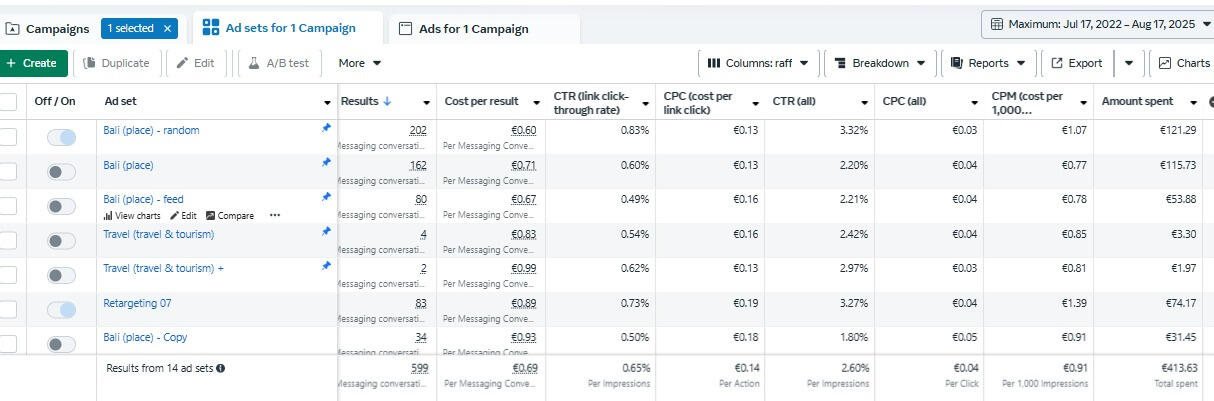Clear the 1 selected campaign filter
1214x401 pixels.
tap(167, 29)
